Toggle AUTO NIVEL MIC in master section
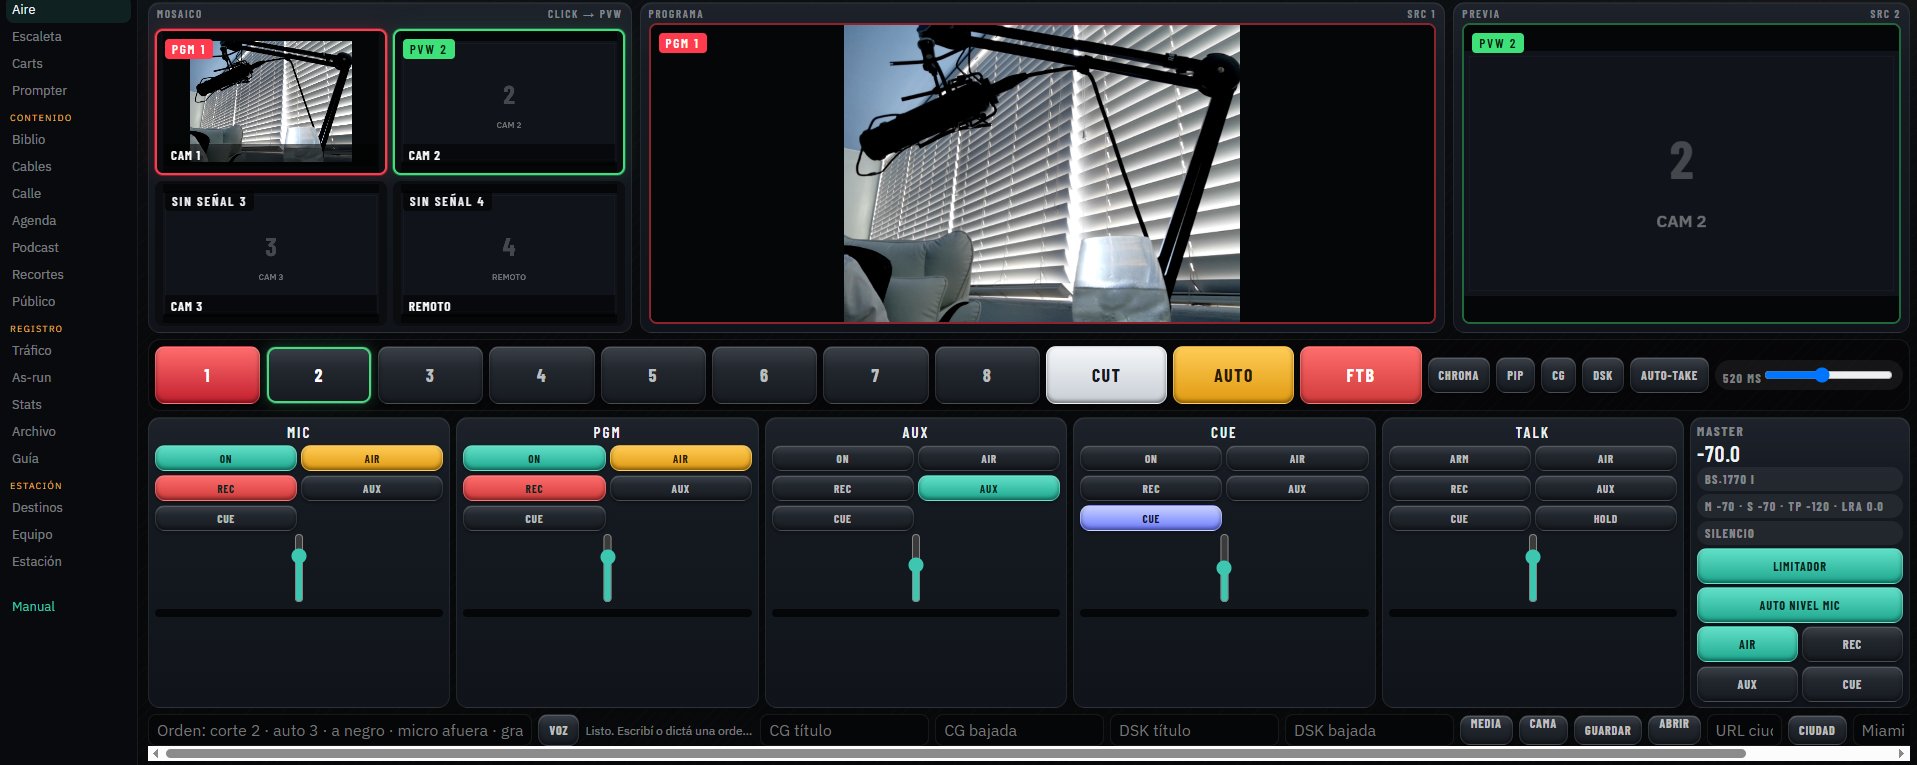Screen dimensions: 1917x765 click(1799, 605)
